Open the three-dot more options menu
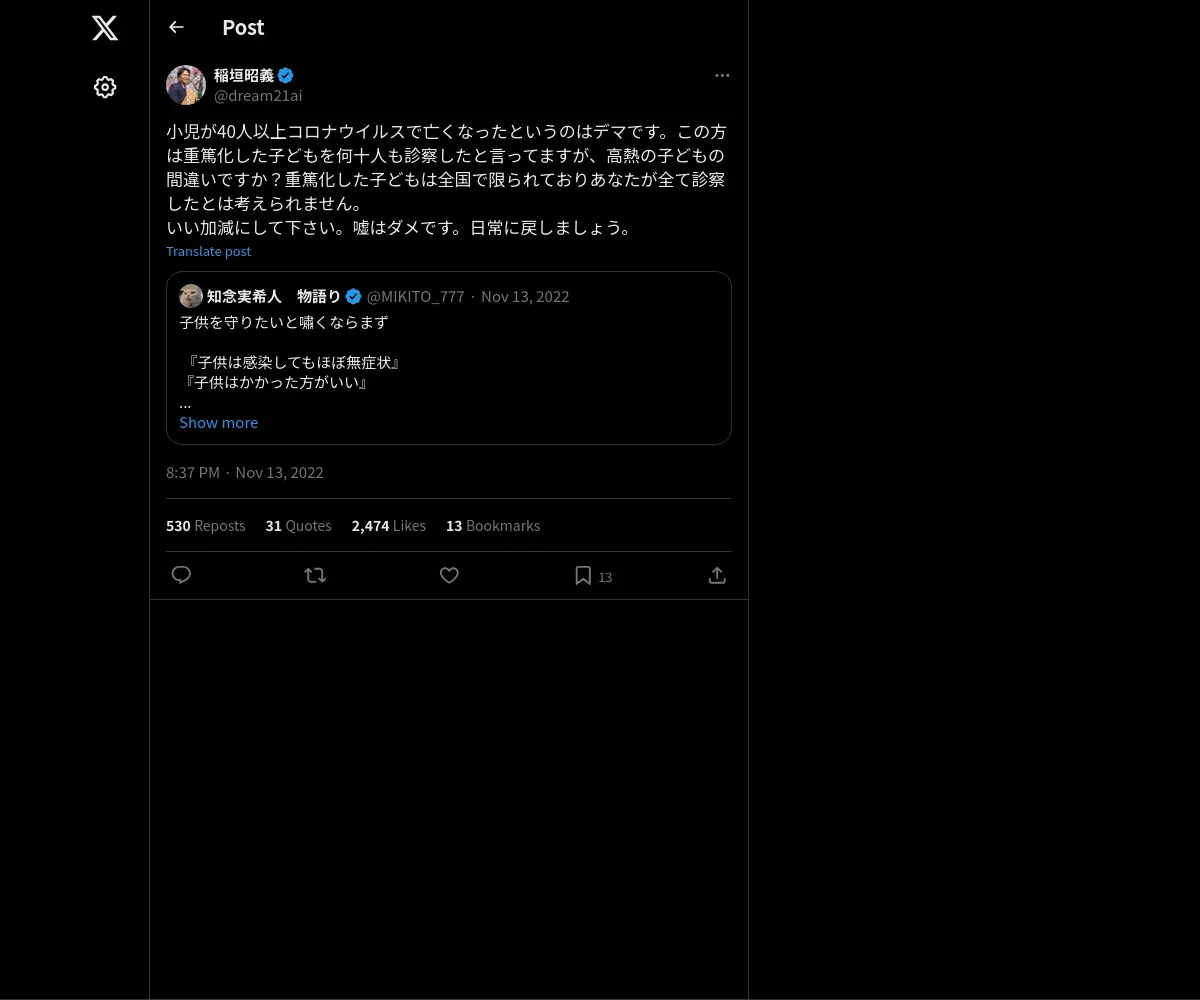Screen dimensions: 1200x1000 [x=722, y=75]
